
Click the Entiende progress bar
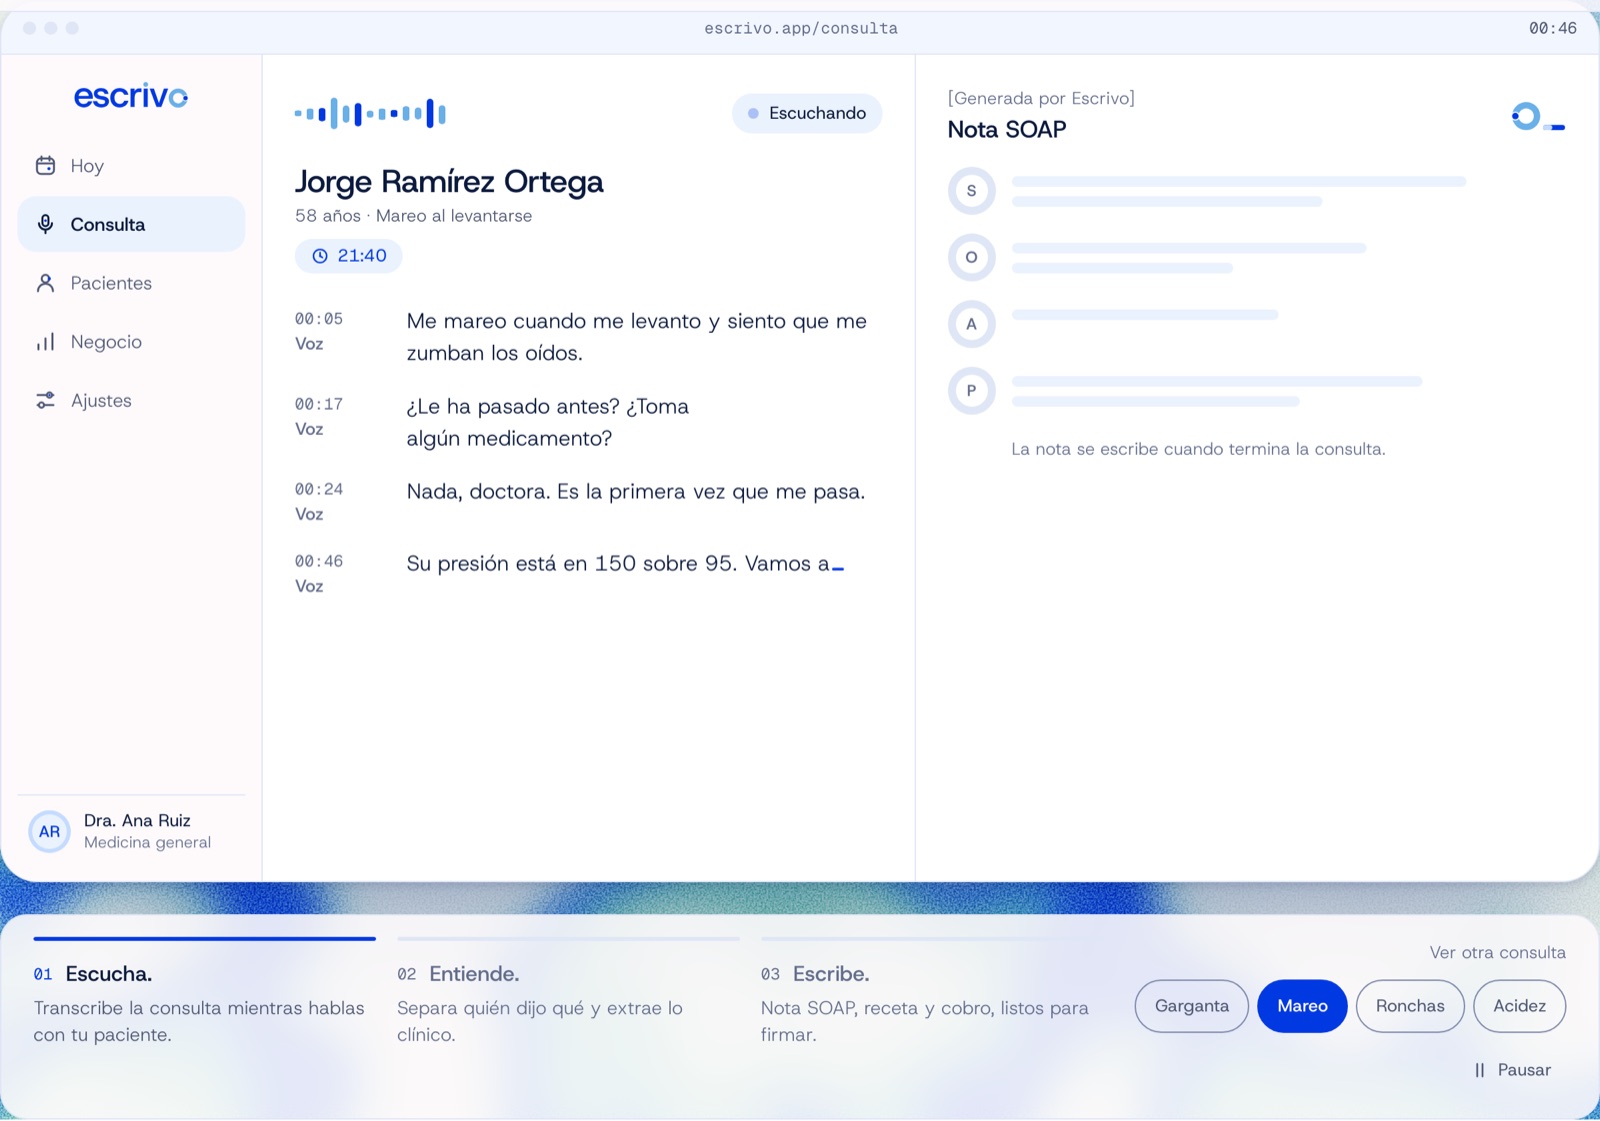(x=568, y=939)
